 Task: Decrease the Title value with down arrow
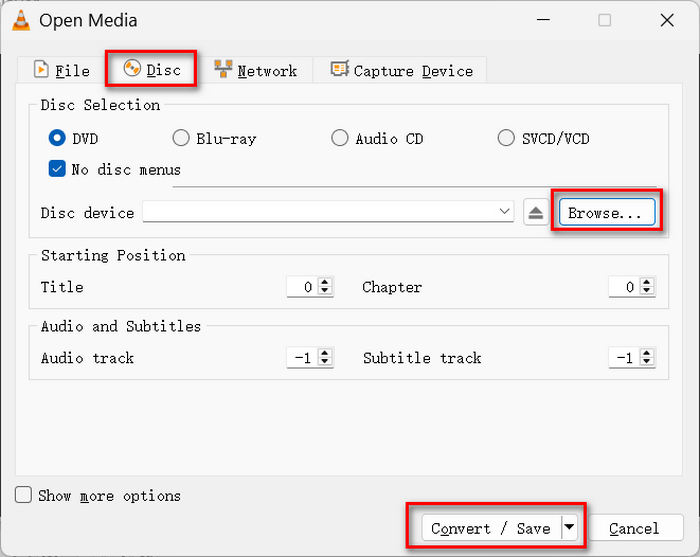[x=325, y=291]
